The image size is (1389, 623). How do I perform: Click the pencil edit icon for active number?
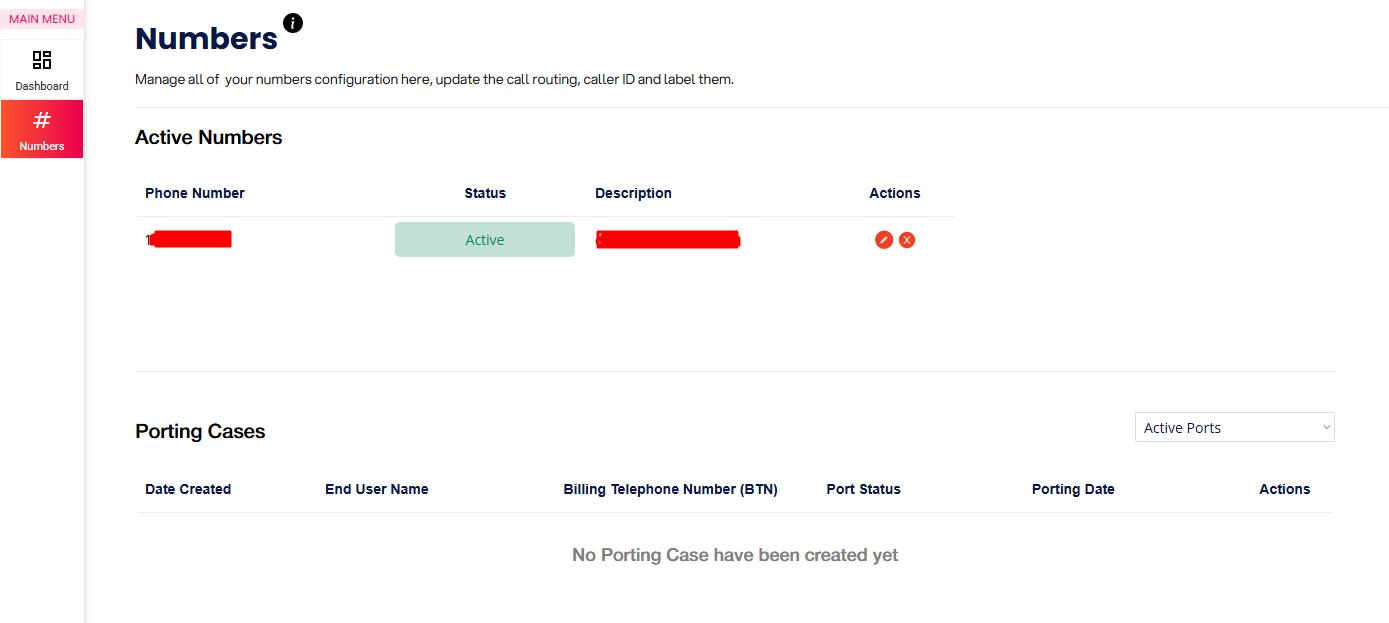pyautogui.click(x=884, y=240)
